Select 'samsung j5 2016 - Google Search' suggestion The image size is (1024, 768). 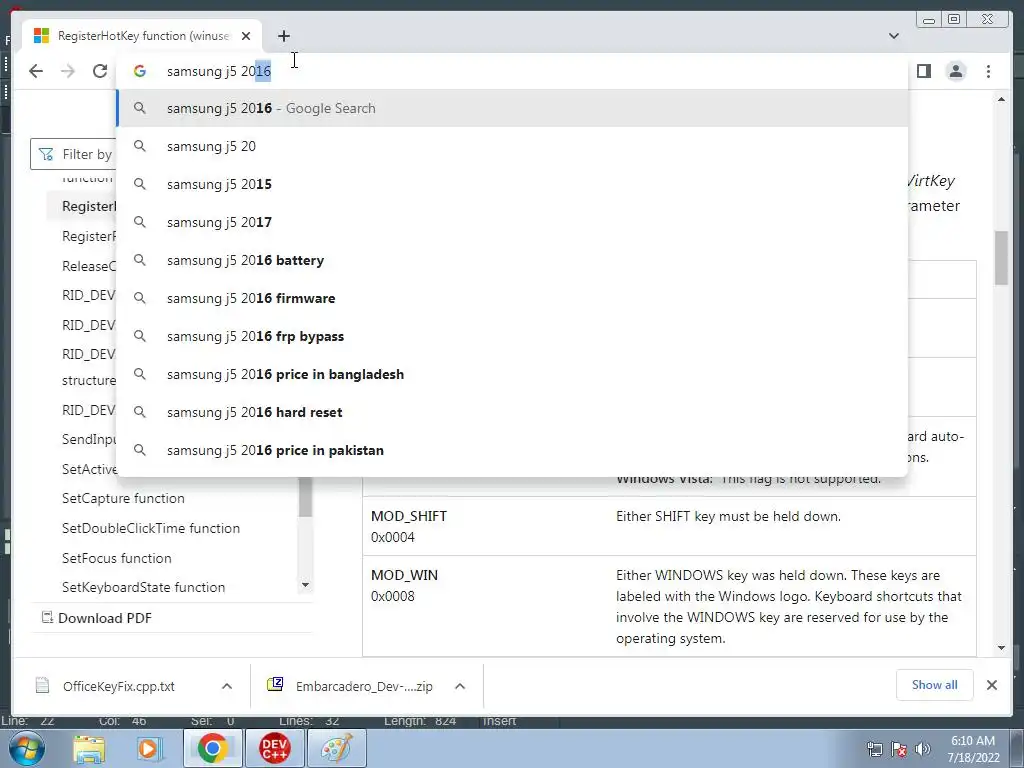click(x=513, y=108)
